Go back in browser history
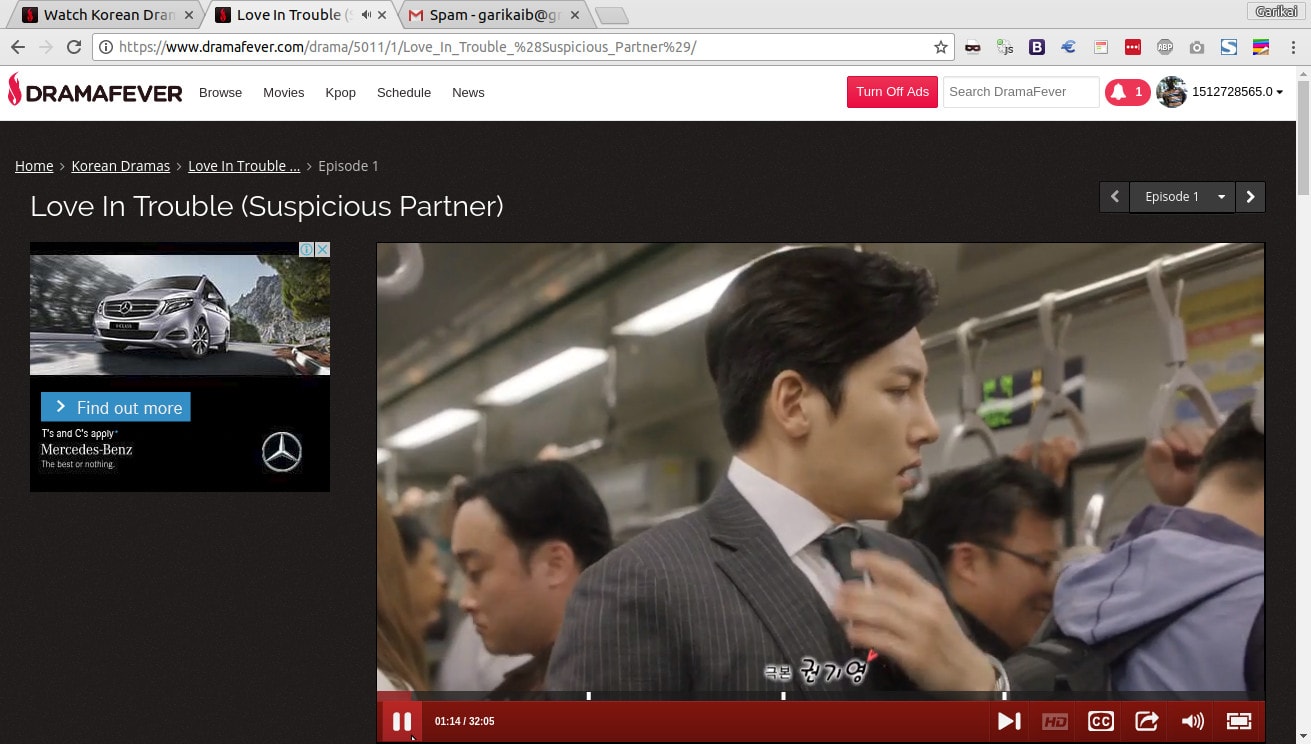The height and width of the screenshot is (744, 1311). [17, 47]
